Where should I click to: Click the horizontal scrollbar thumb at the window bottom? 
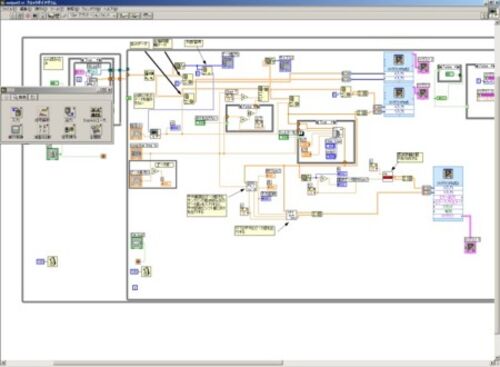point(168,363)
